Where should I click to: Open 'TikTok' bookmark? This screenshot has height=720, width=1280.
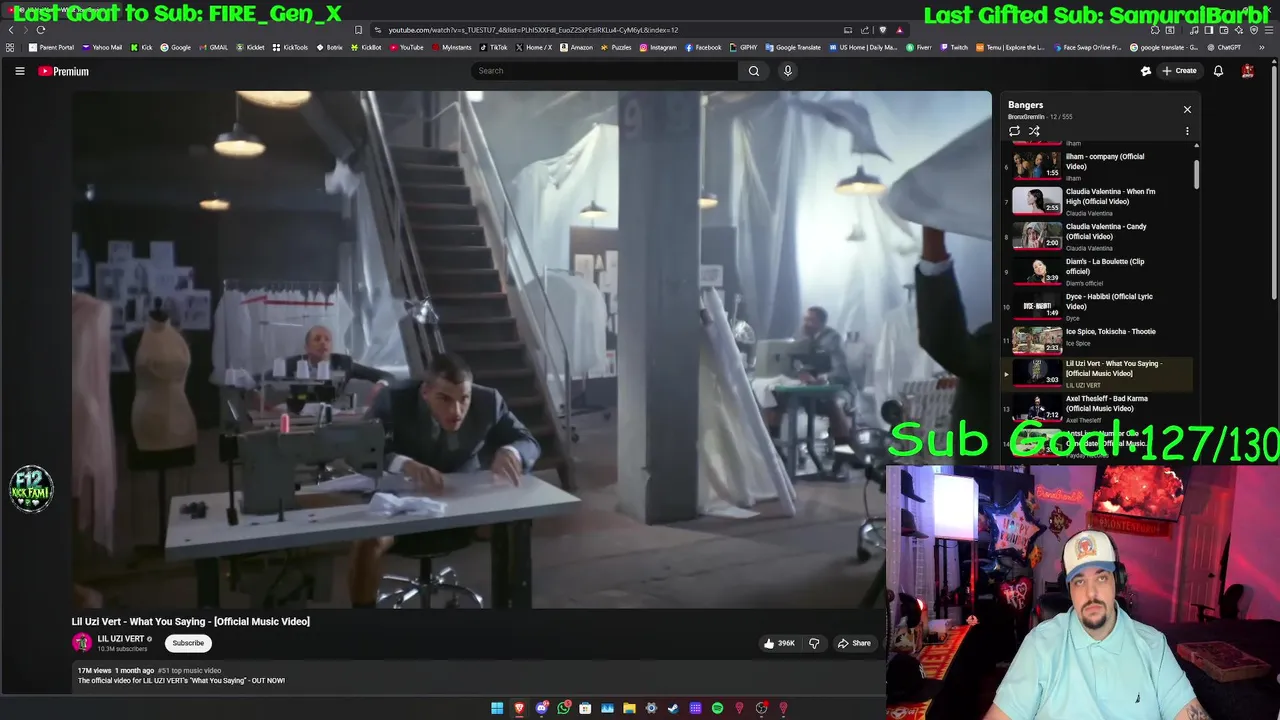pos(494,47)
